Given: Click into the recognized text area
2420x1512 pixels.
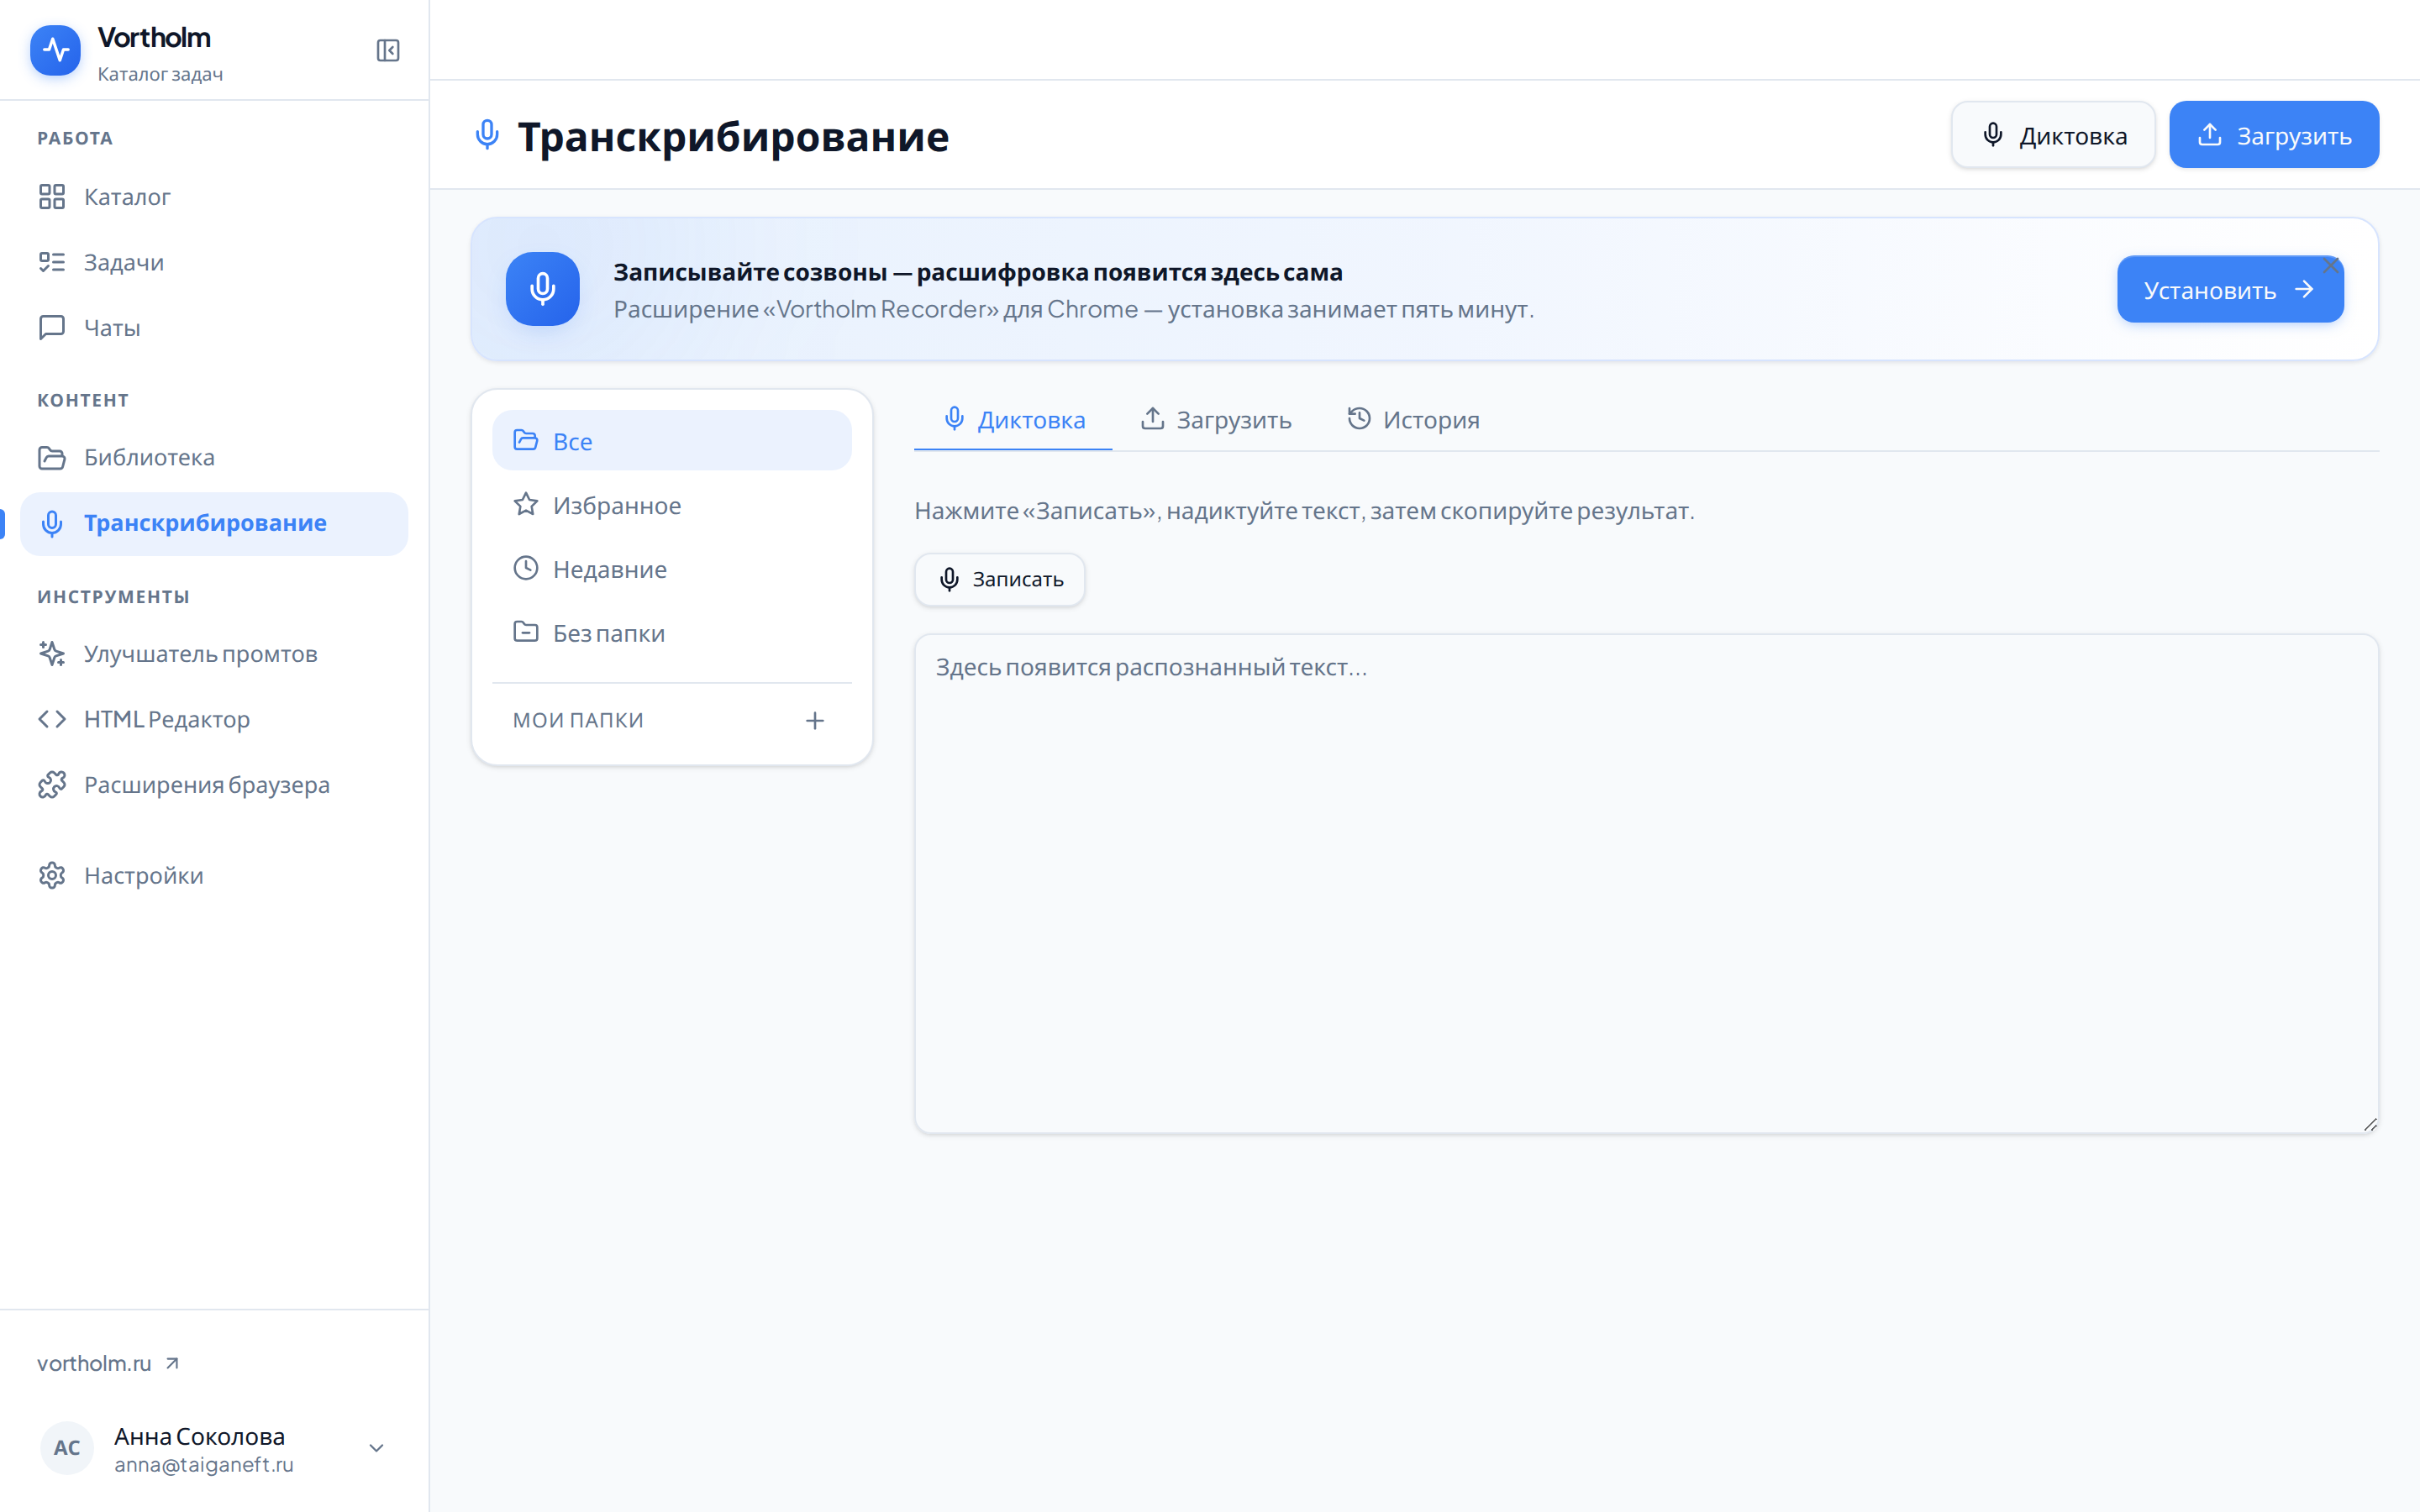Looking at the screenshot, I should 1646,884.
